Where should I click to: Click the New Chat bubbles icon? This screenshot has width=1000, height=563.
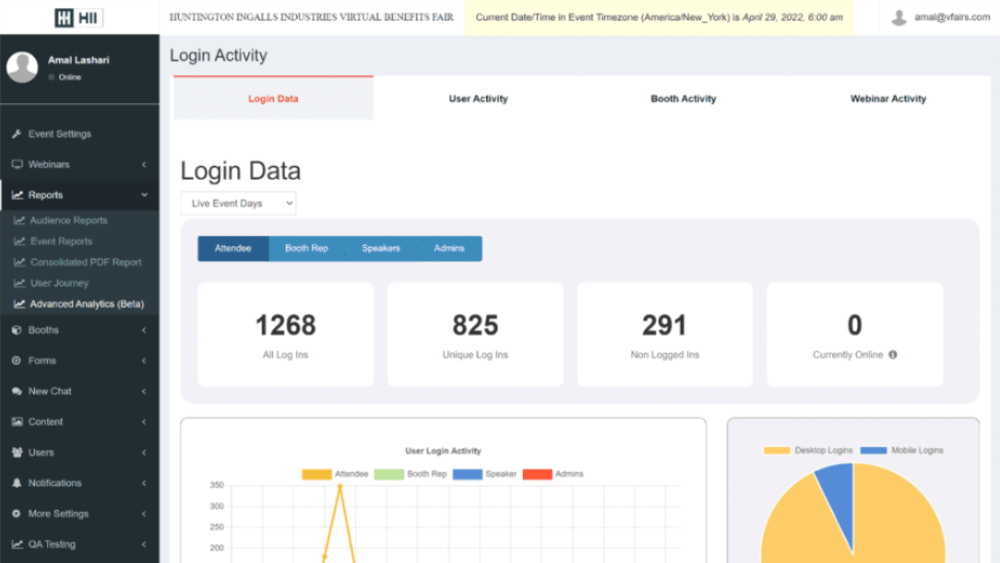click(17, 391)
